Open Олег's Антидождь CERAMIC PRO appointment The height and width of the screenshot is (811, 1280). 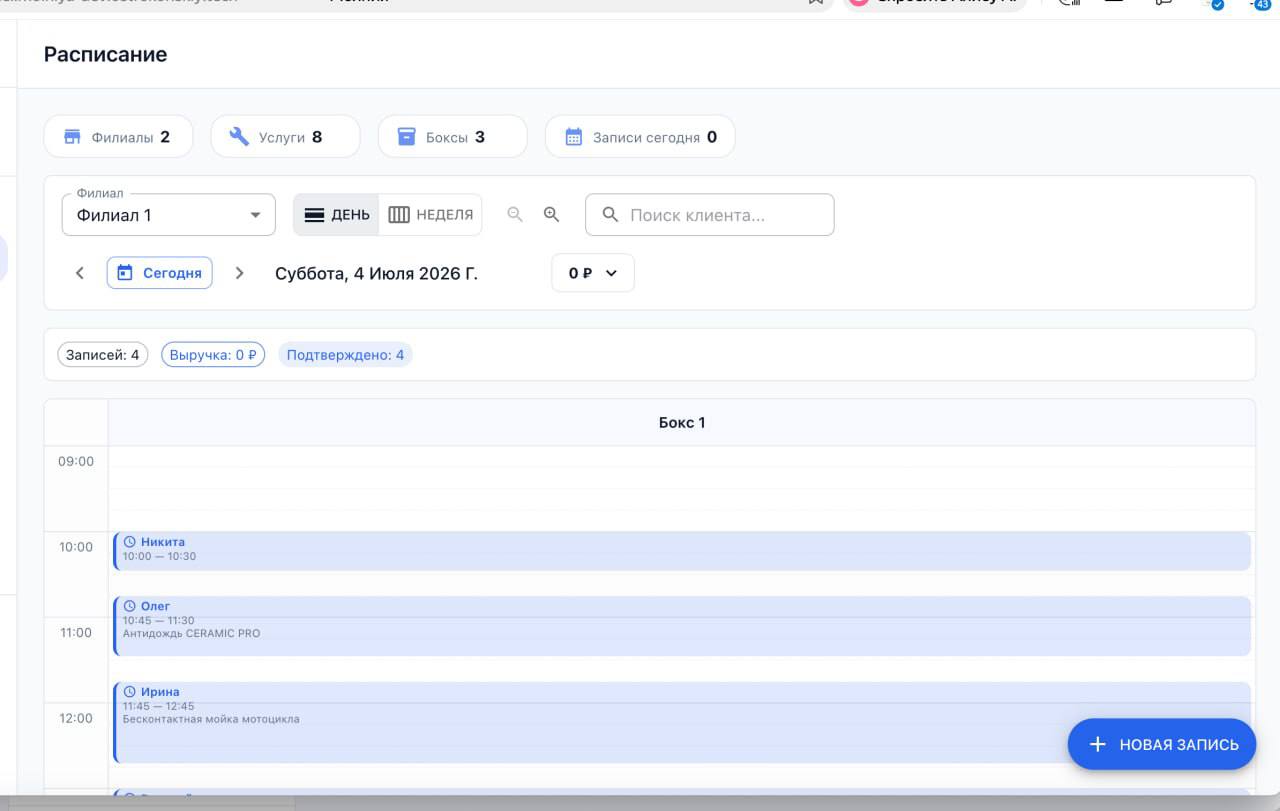pos(682,626)
